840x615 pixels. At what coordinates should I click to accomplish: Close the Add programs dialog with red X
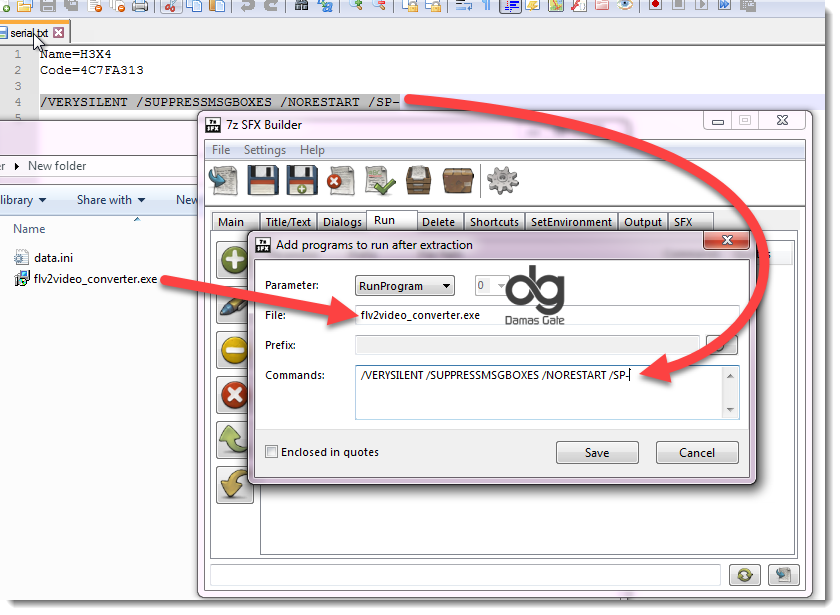pyautogui.click(x=726, y=240)
